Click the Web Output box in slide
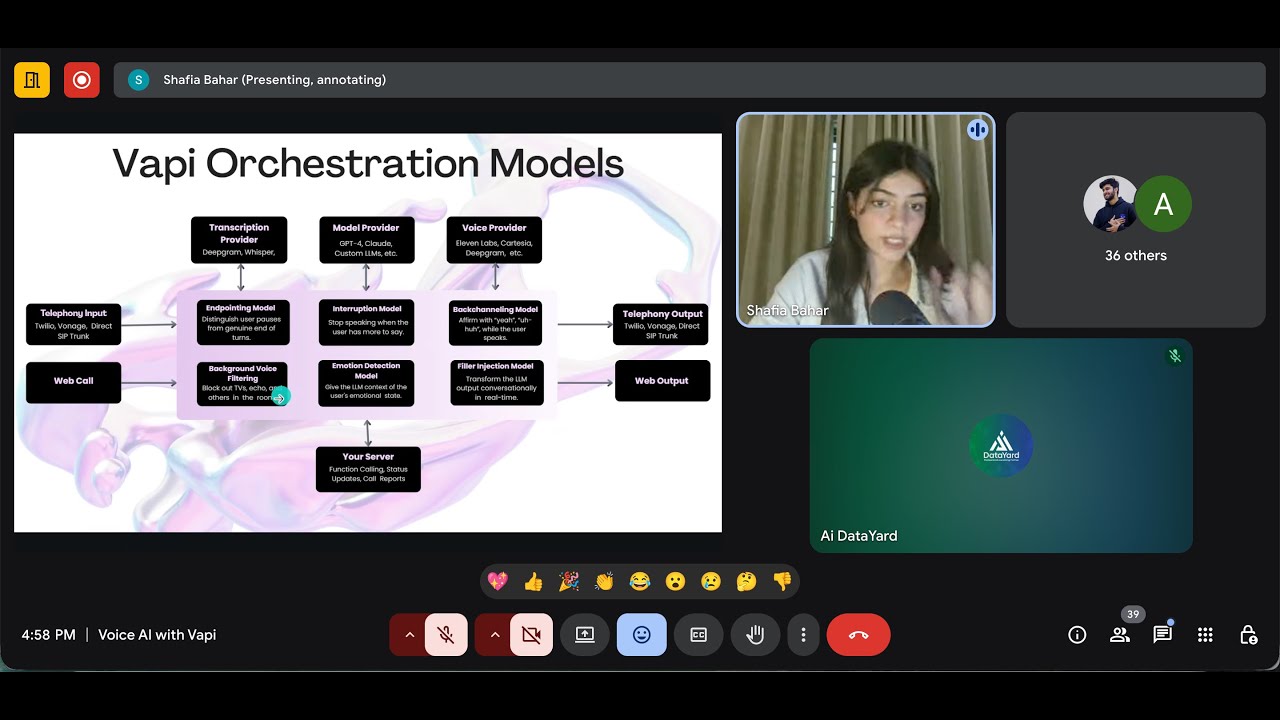Screen dimensions: 1280x720 [662, 381]
